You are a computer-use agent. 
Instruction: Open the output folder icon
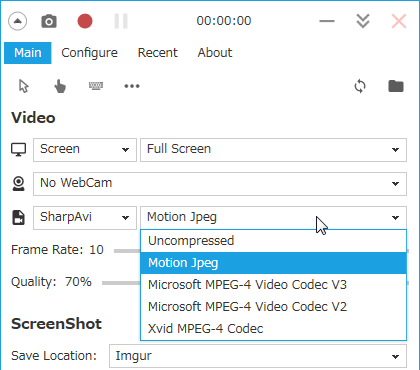(396, 86)
